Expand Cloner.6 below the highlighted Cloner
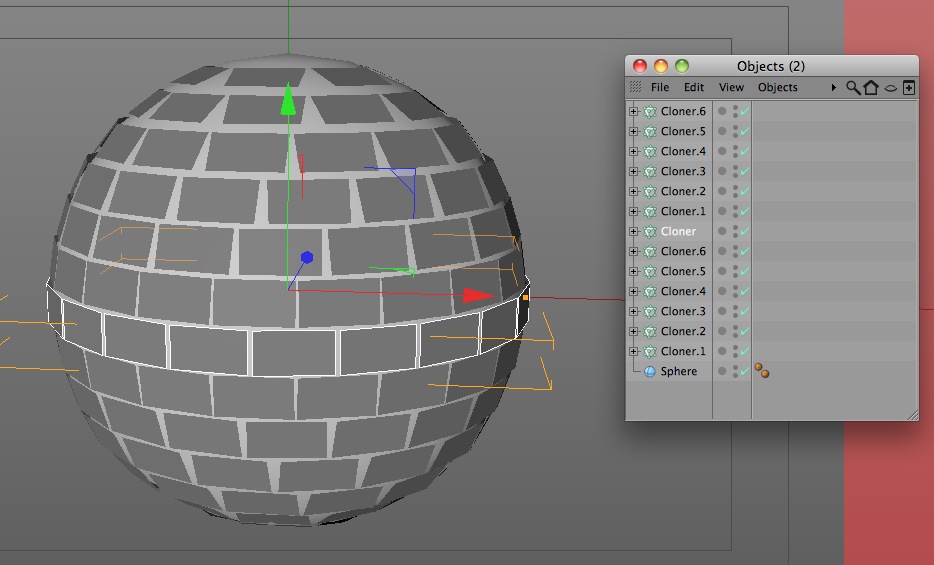 click(633, 251)
